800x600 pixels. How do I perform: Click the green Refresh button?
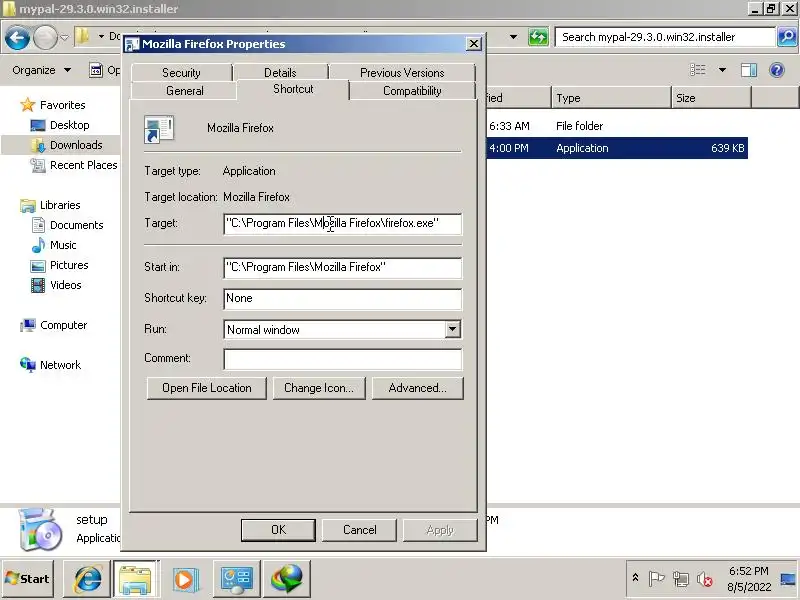click(x=538, y=37)
